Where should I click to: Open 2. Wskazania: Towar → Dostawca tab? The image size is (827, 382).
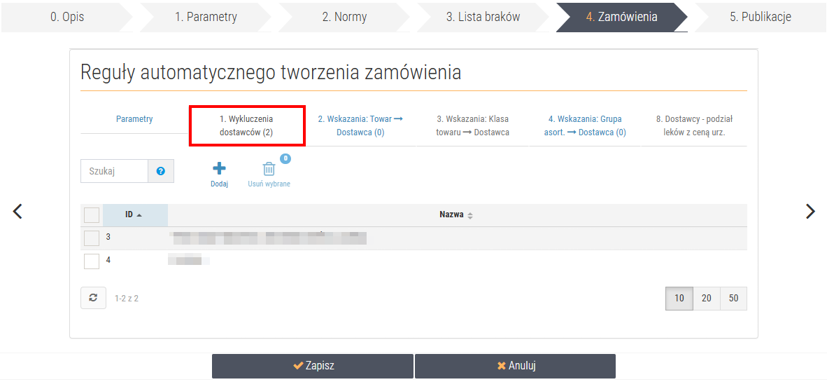coord(360,126)
